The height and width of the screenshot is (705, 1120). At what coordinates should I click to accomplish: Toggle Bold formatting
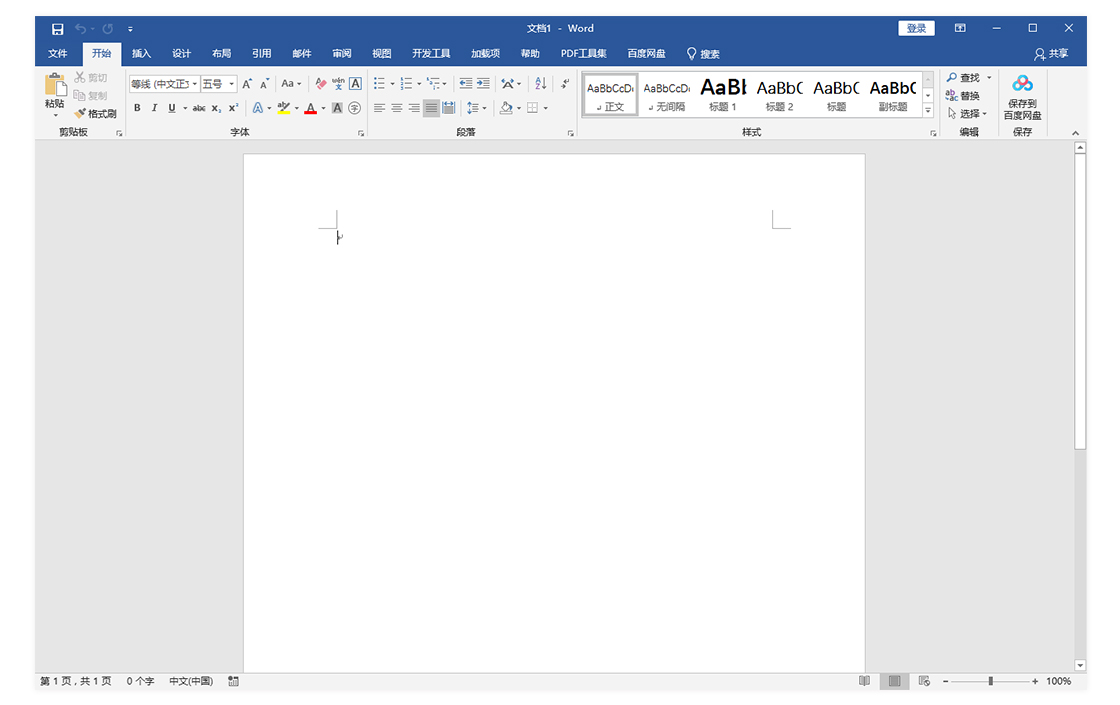coord(137,108)
